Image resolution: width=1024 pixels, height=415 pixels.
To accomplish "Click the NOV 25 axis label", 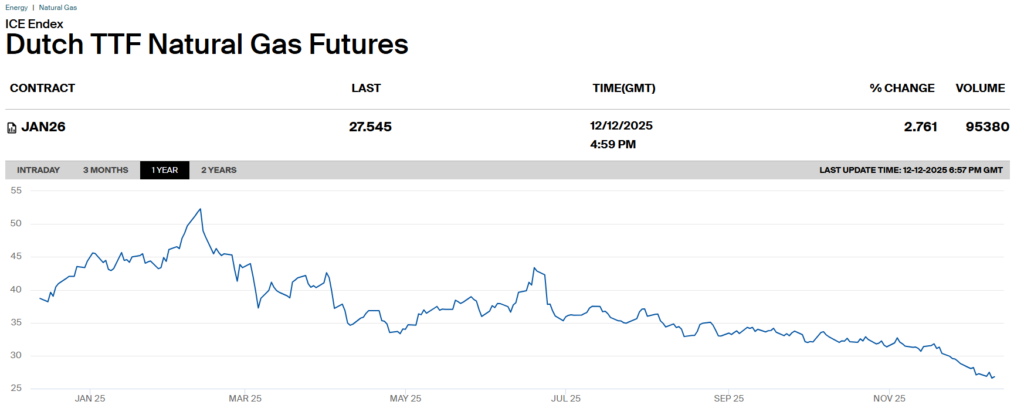I will [889, 399].
